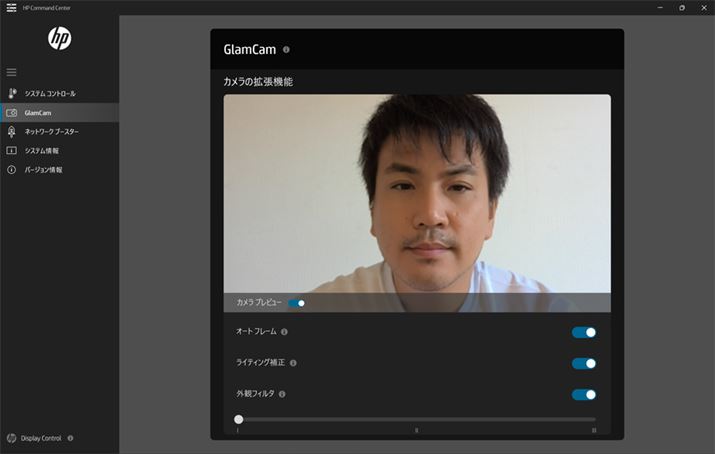Show info for 外観フィルタ
The image size is (715, 454).
coord(283,394)
